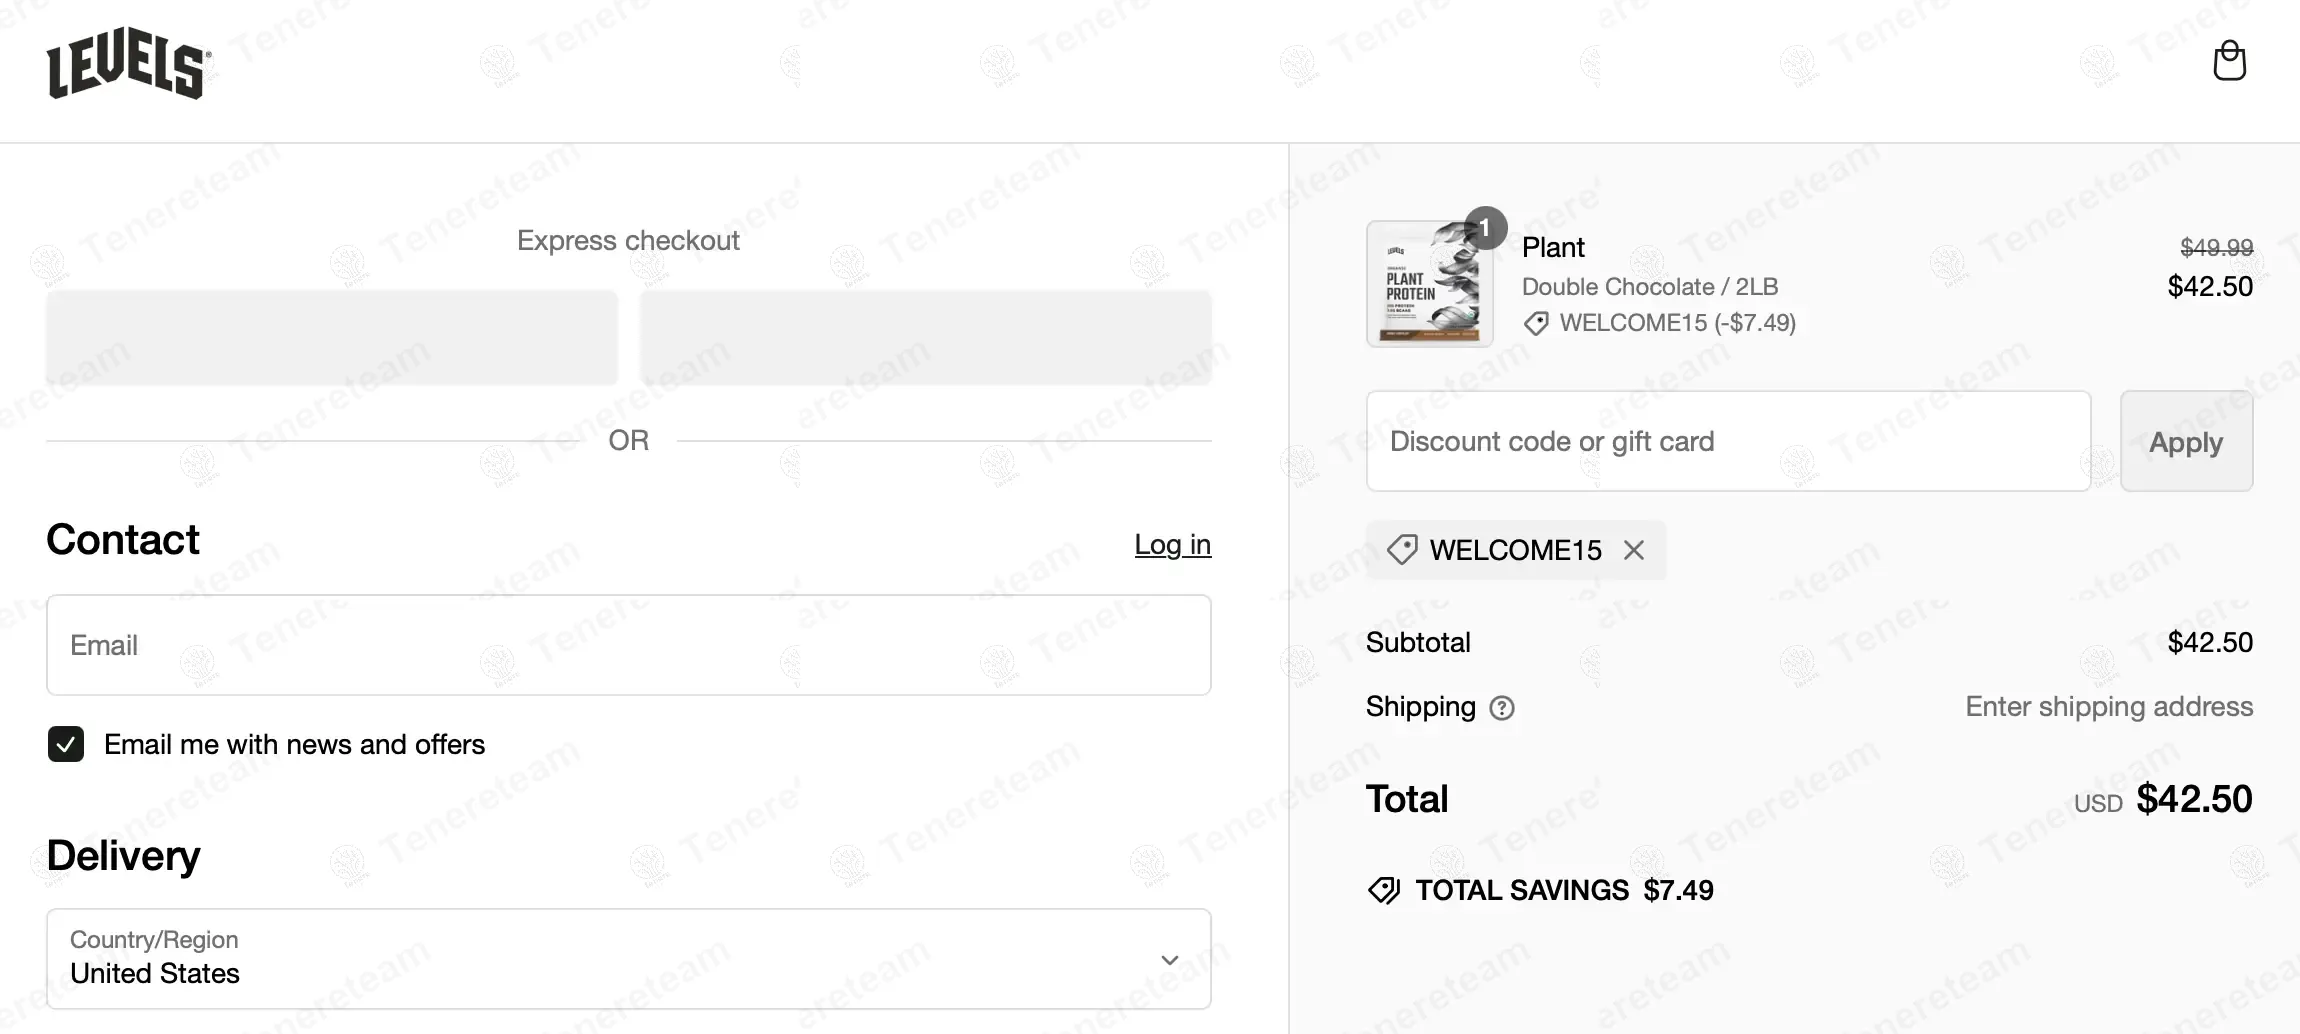This screenshot has height=1034, width=2300.
Task: Focus the Email input field
Action: (628, 645)
